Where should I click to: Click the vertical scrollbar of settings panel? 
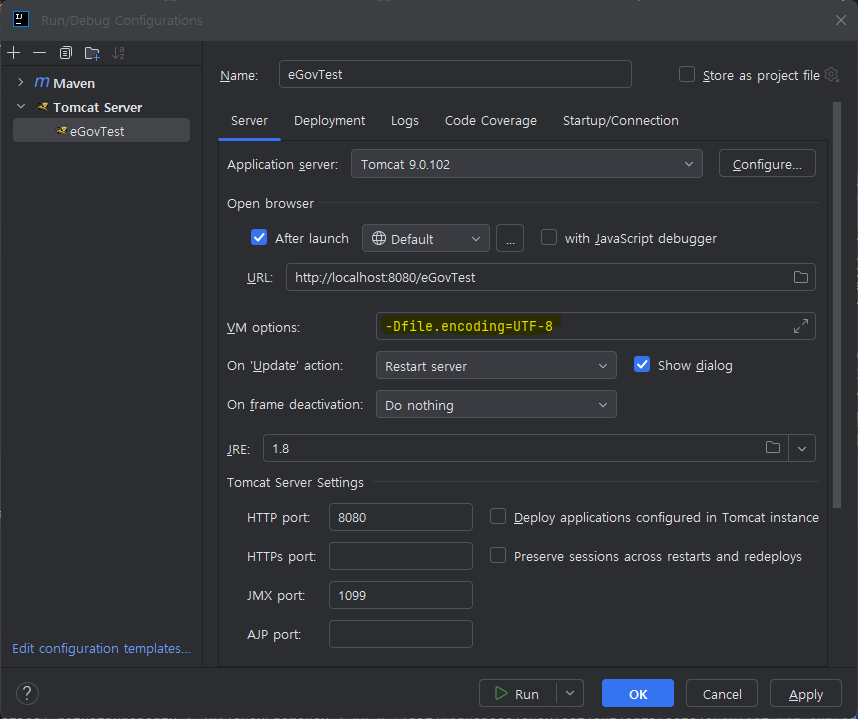(x=837, y=305)
